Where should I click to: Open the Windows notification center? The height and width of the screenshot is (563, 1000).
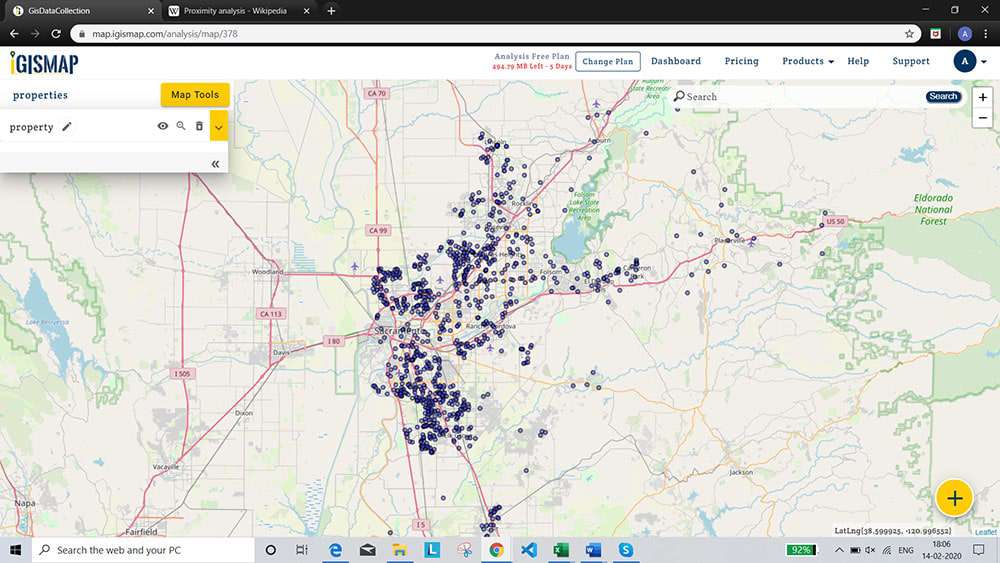click(978, 550)
